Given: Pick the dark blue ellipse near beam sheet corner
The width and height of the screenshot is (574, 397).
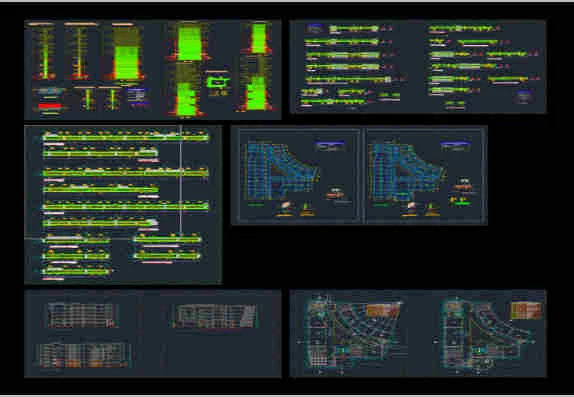Looking at the screenshot, I should (524, 97).
